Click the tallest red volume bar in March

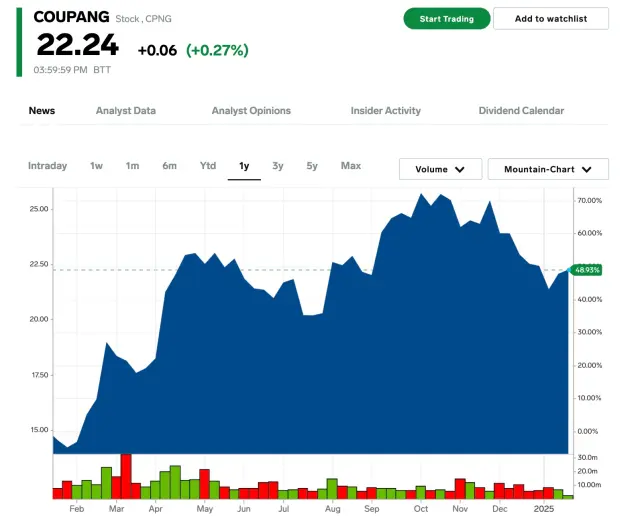[126, 476]
